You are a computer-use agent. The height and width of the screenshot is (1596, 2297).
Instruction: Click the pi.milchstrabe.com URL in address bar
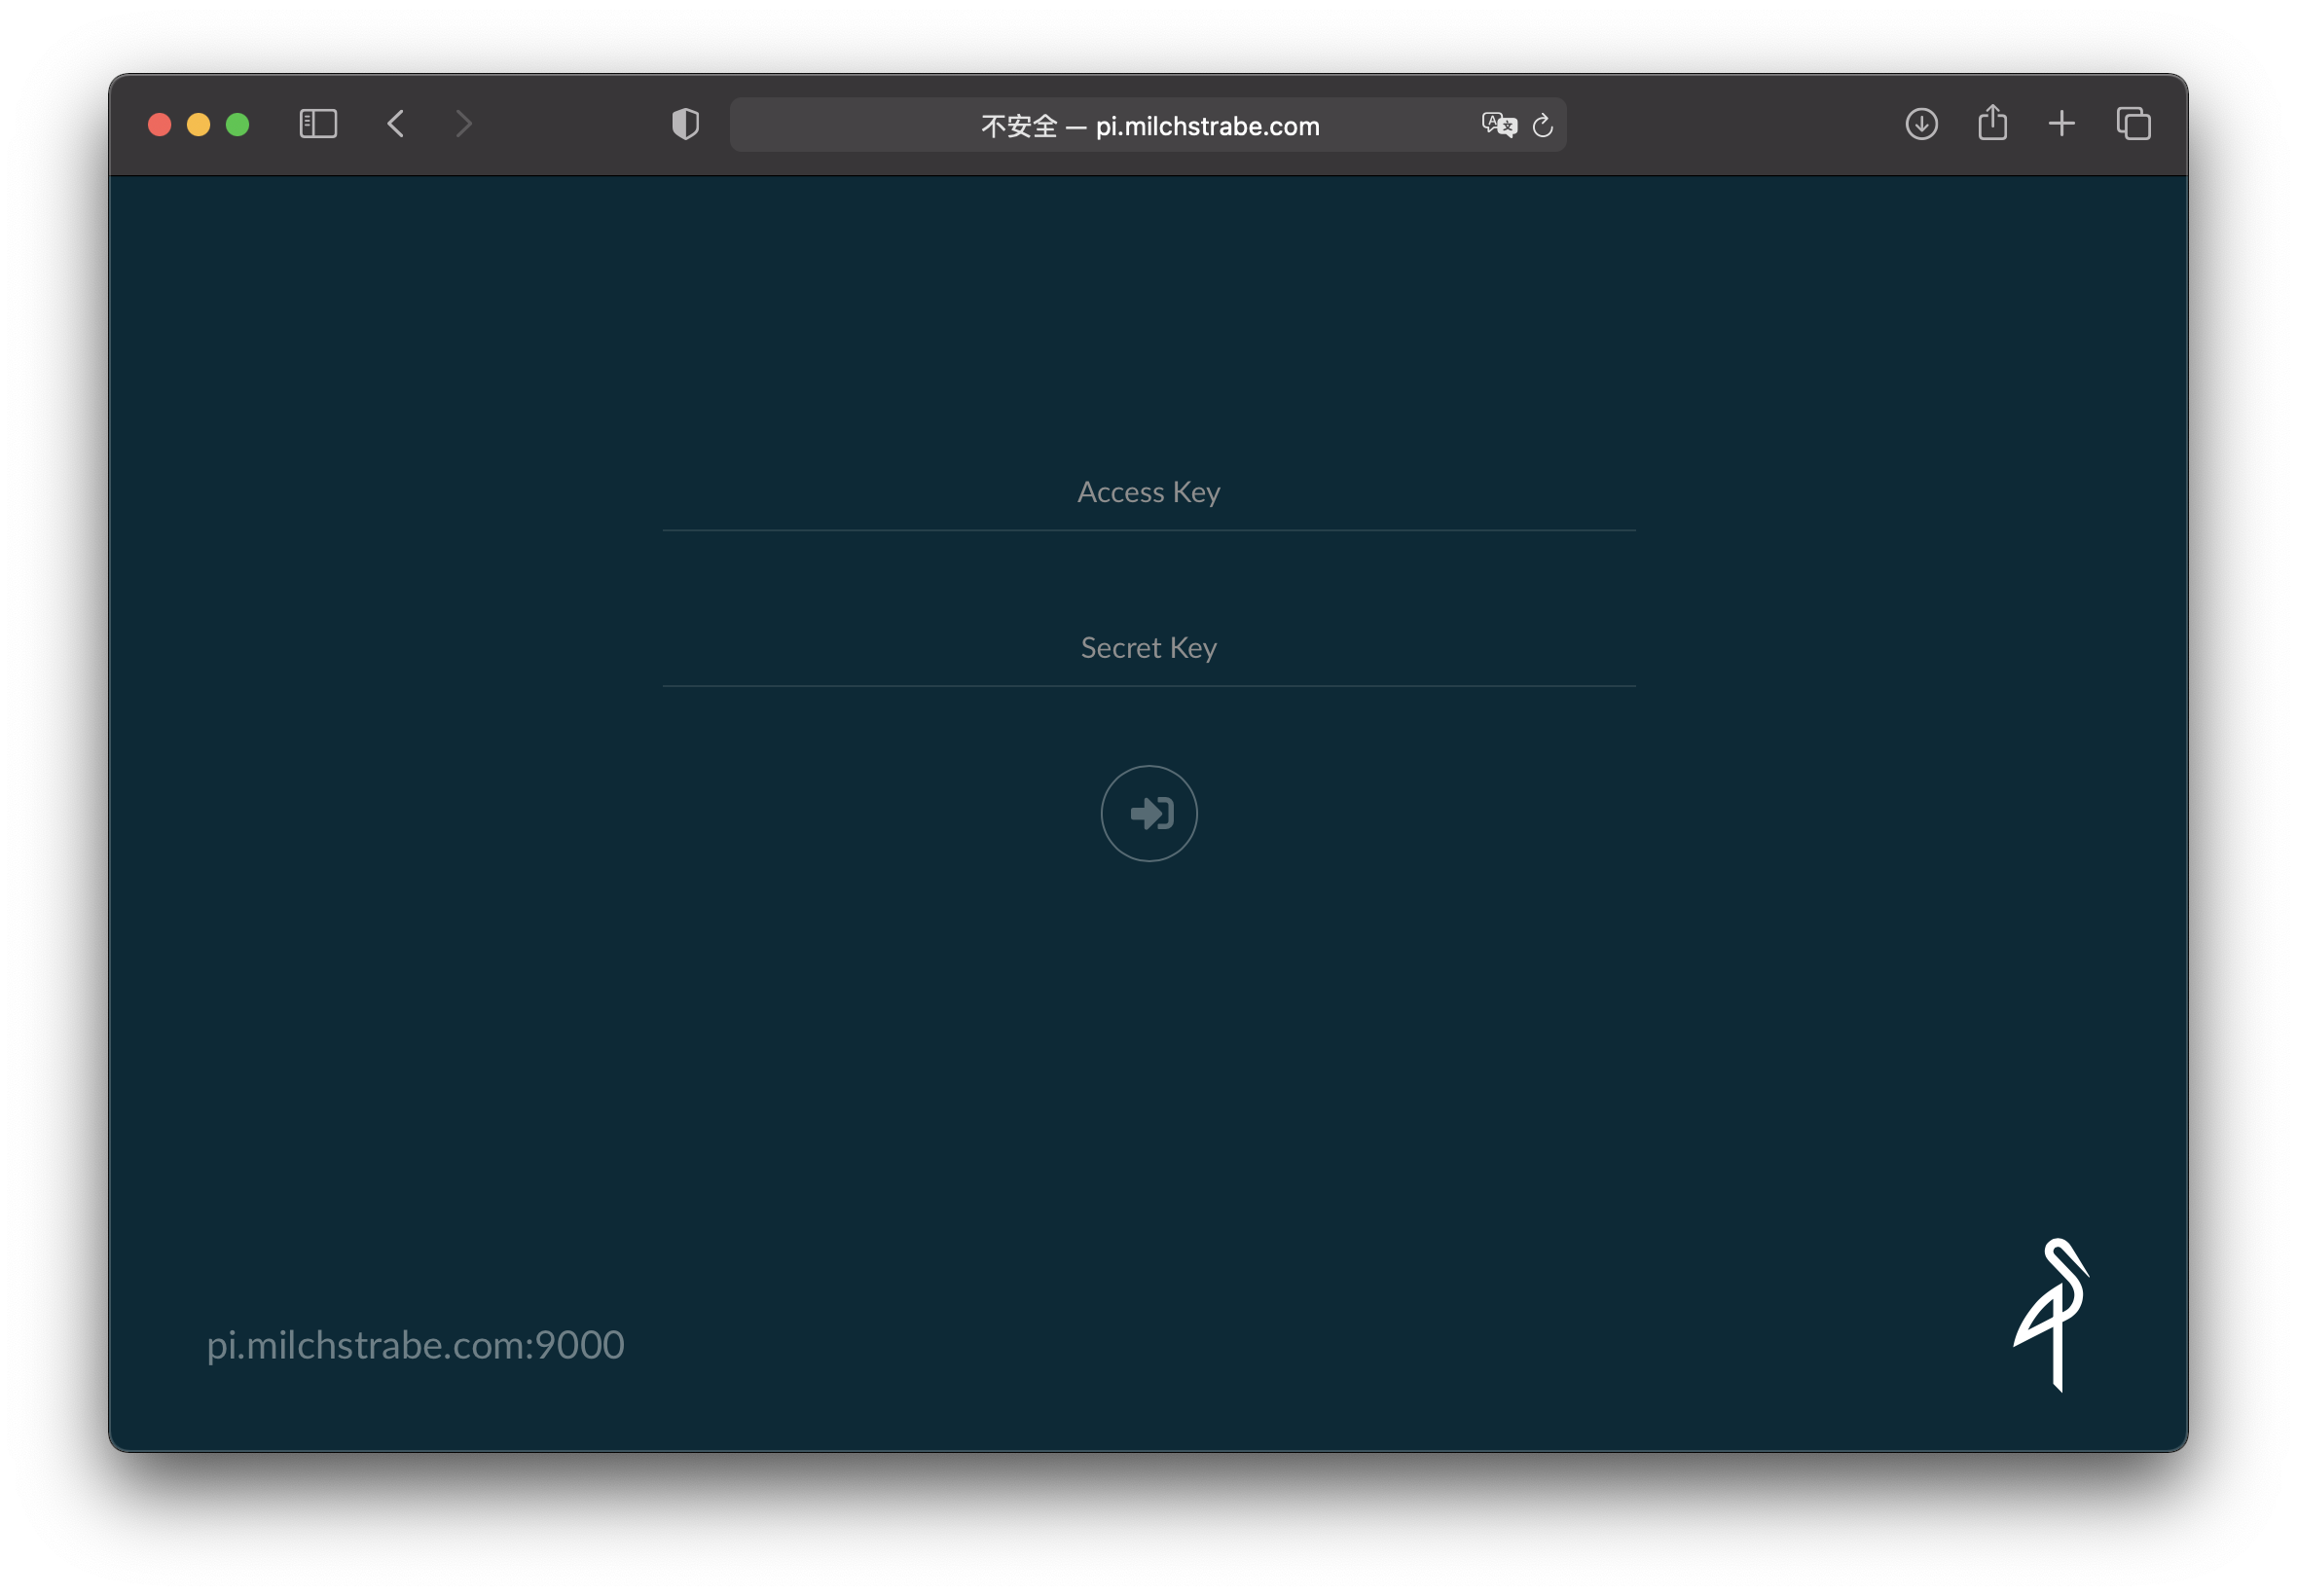click(1207, 126)
